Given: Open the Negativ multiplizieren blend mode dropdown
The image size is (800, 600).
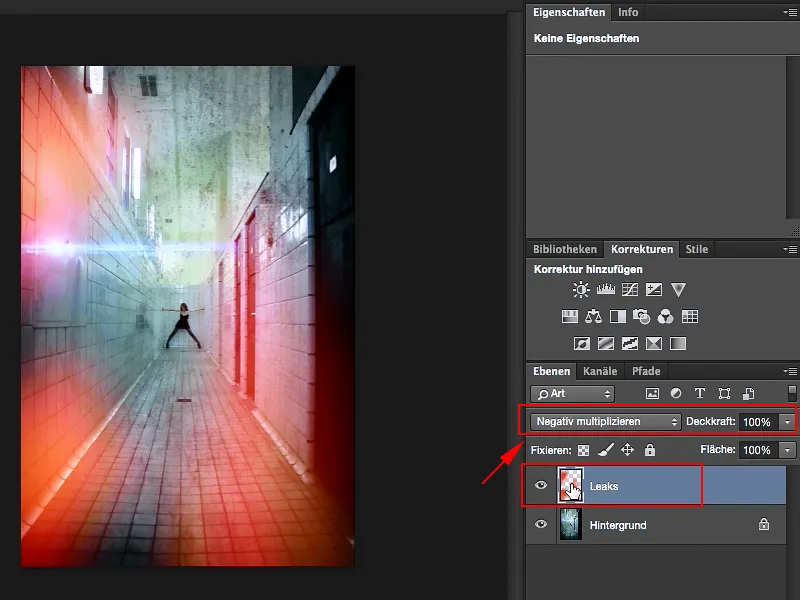Looking at the screenshot, I should [x=605, y=421].
